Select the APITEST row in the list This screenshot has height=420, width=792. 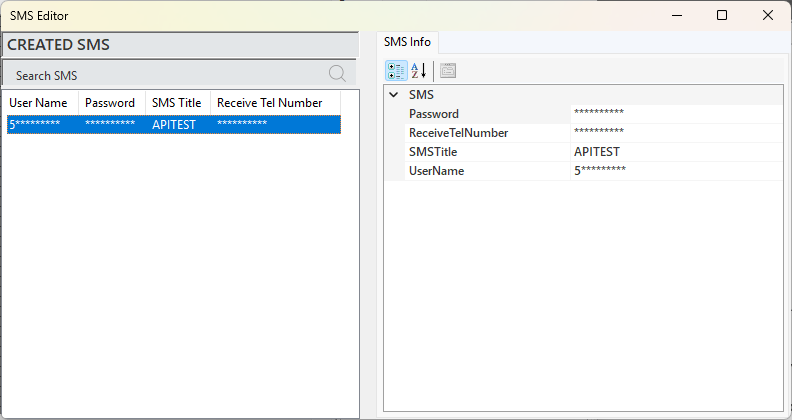click(x=174, y=125)
